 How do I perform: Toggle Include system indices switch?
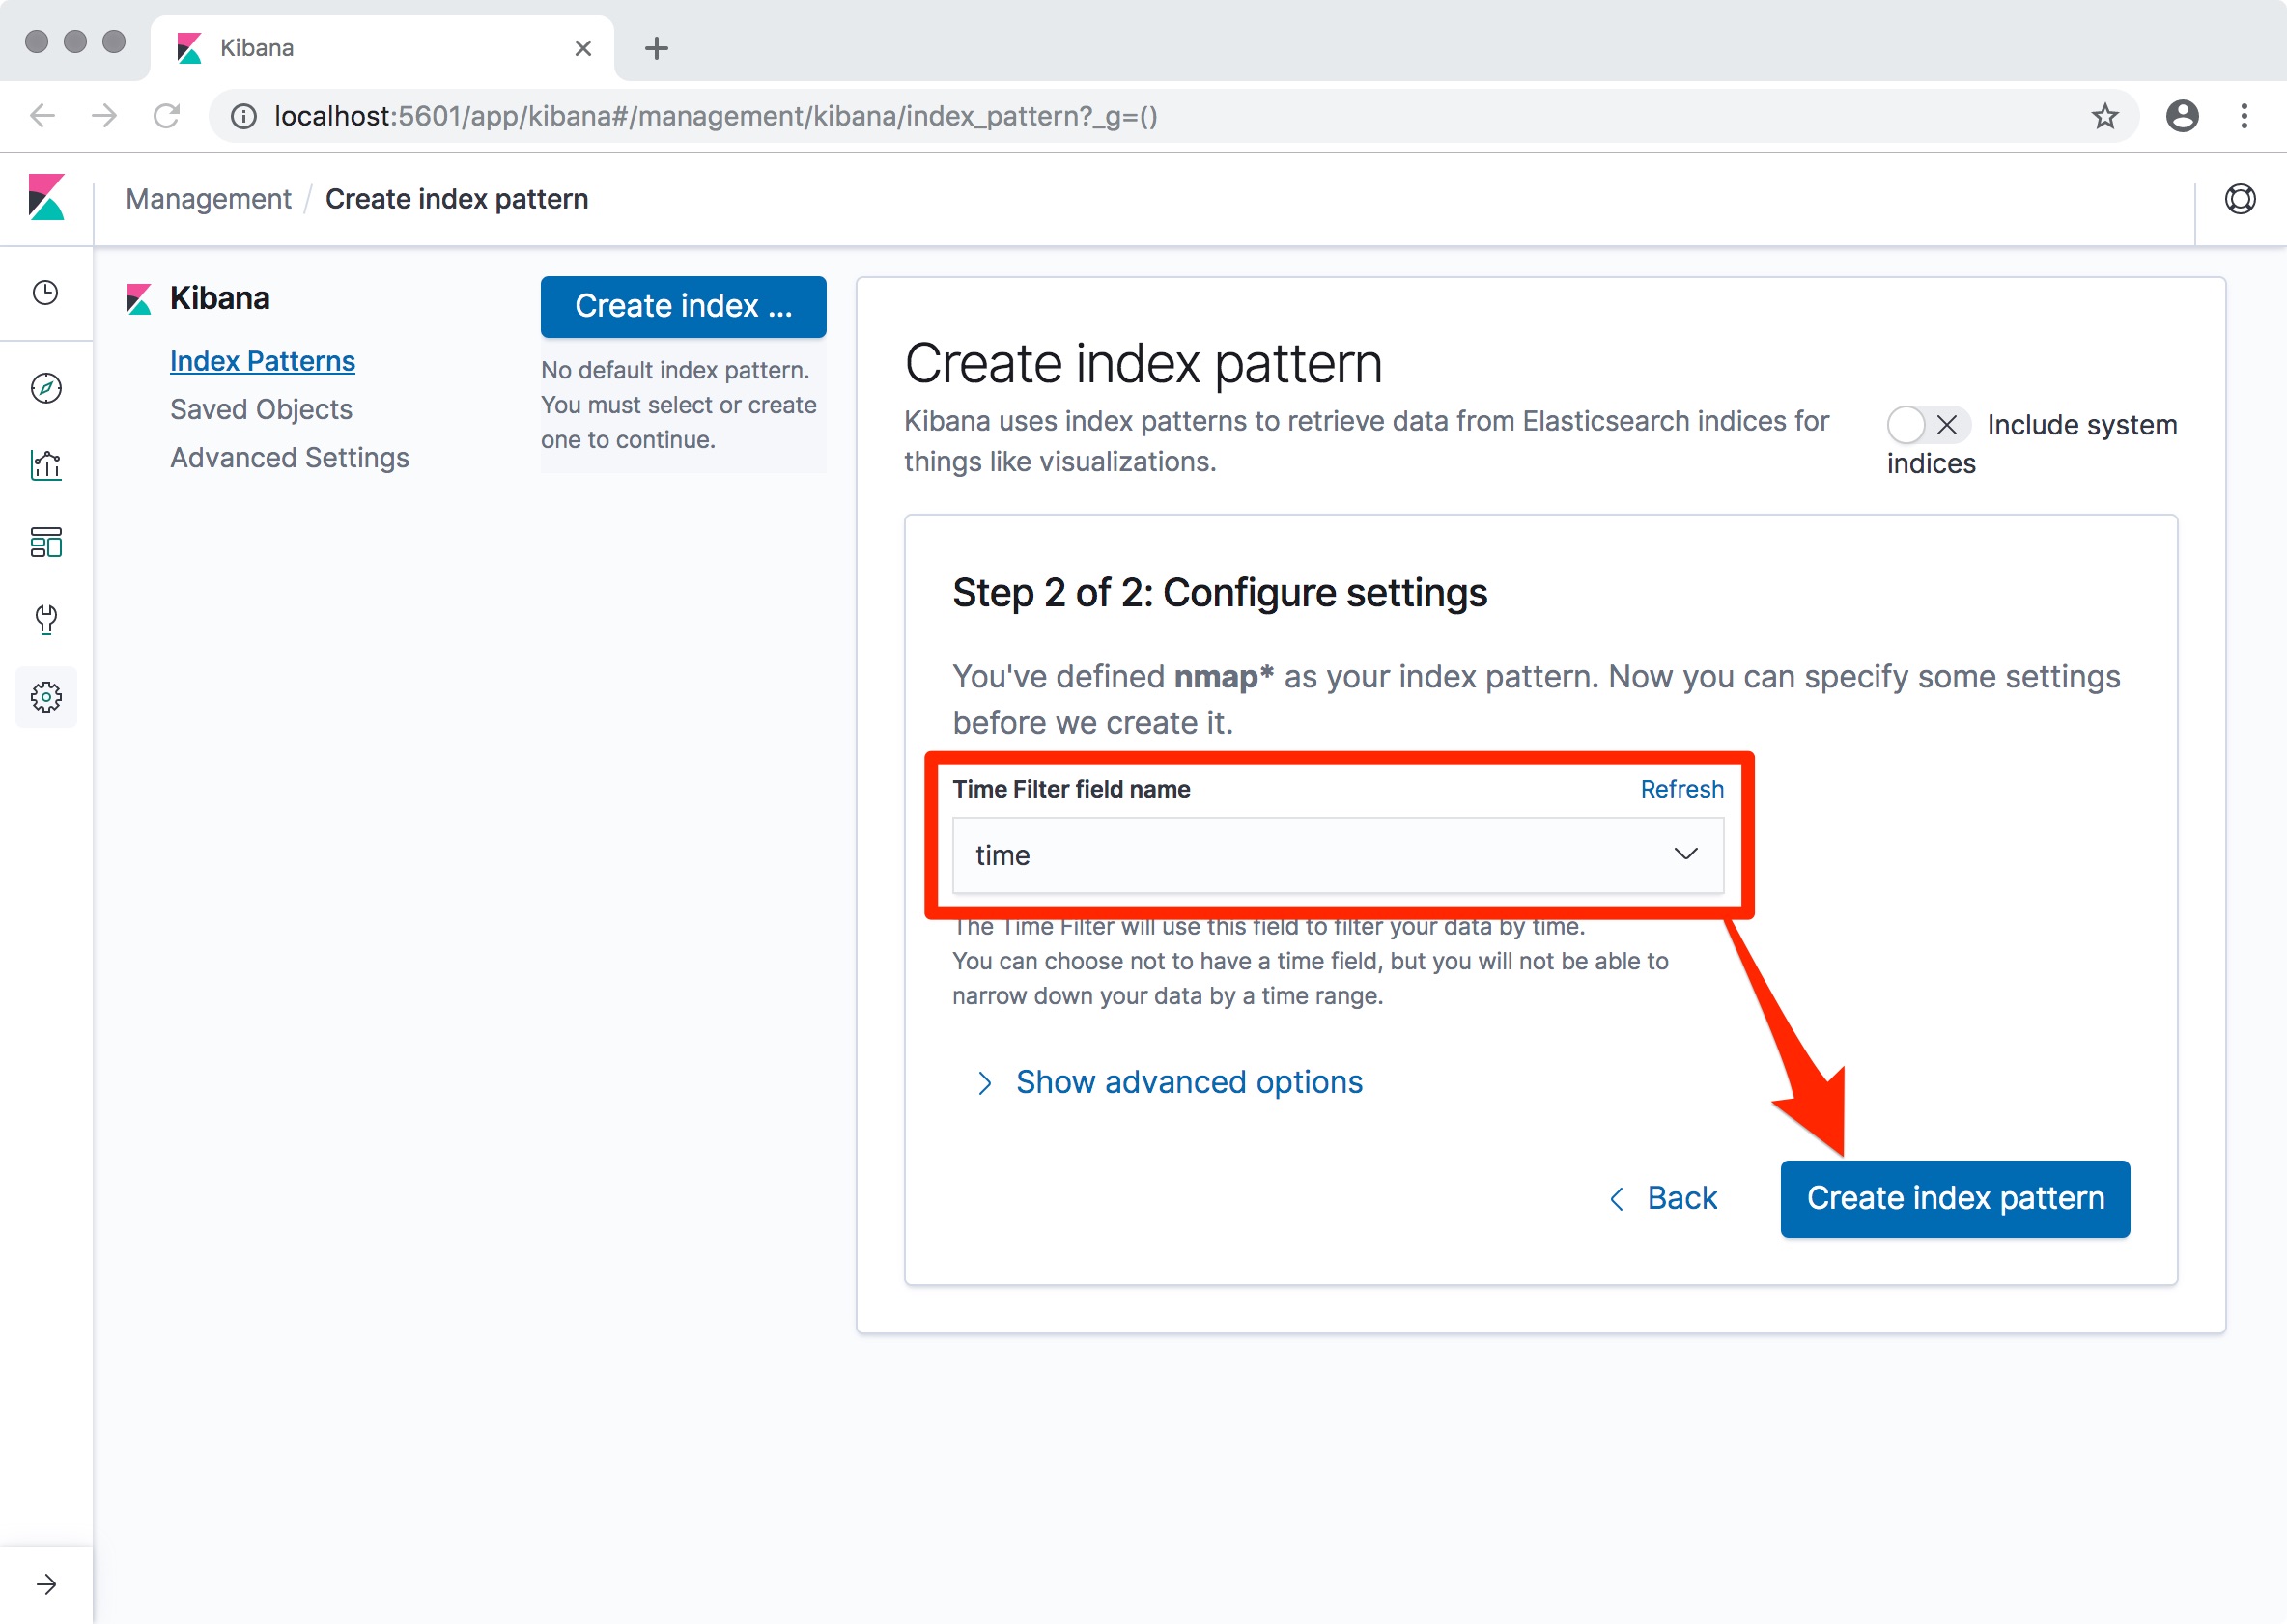1927,425
